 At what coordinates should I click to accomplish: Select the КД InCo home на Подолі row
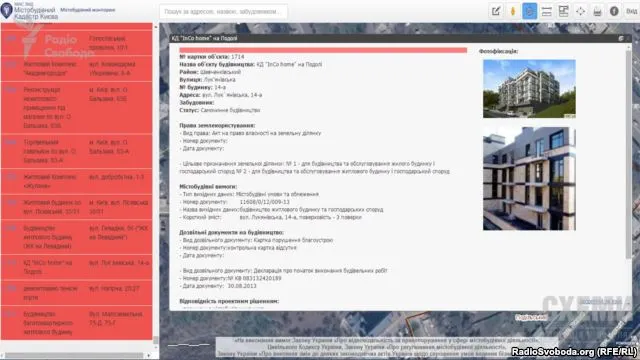point(76,267)
